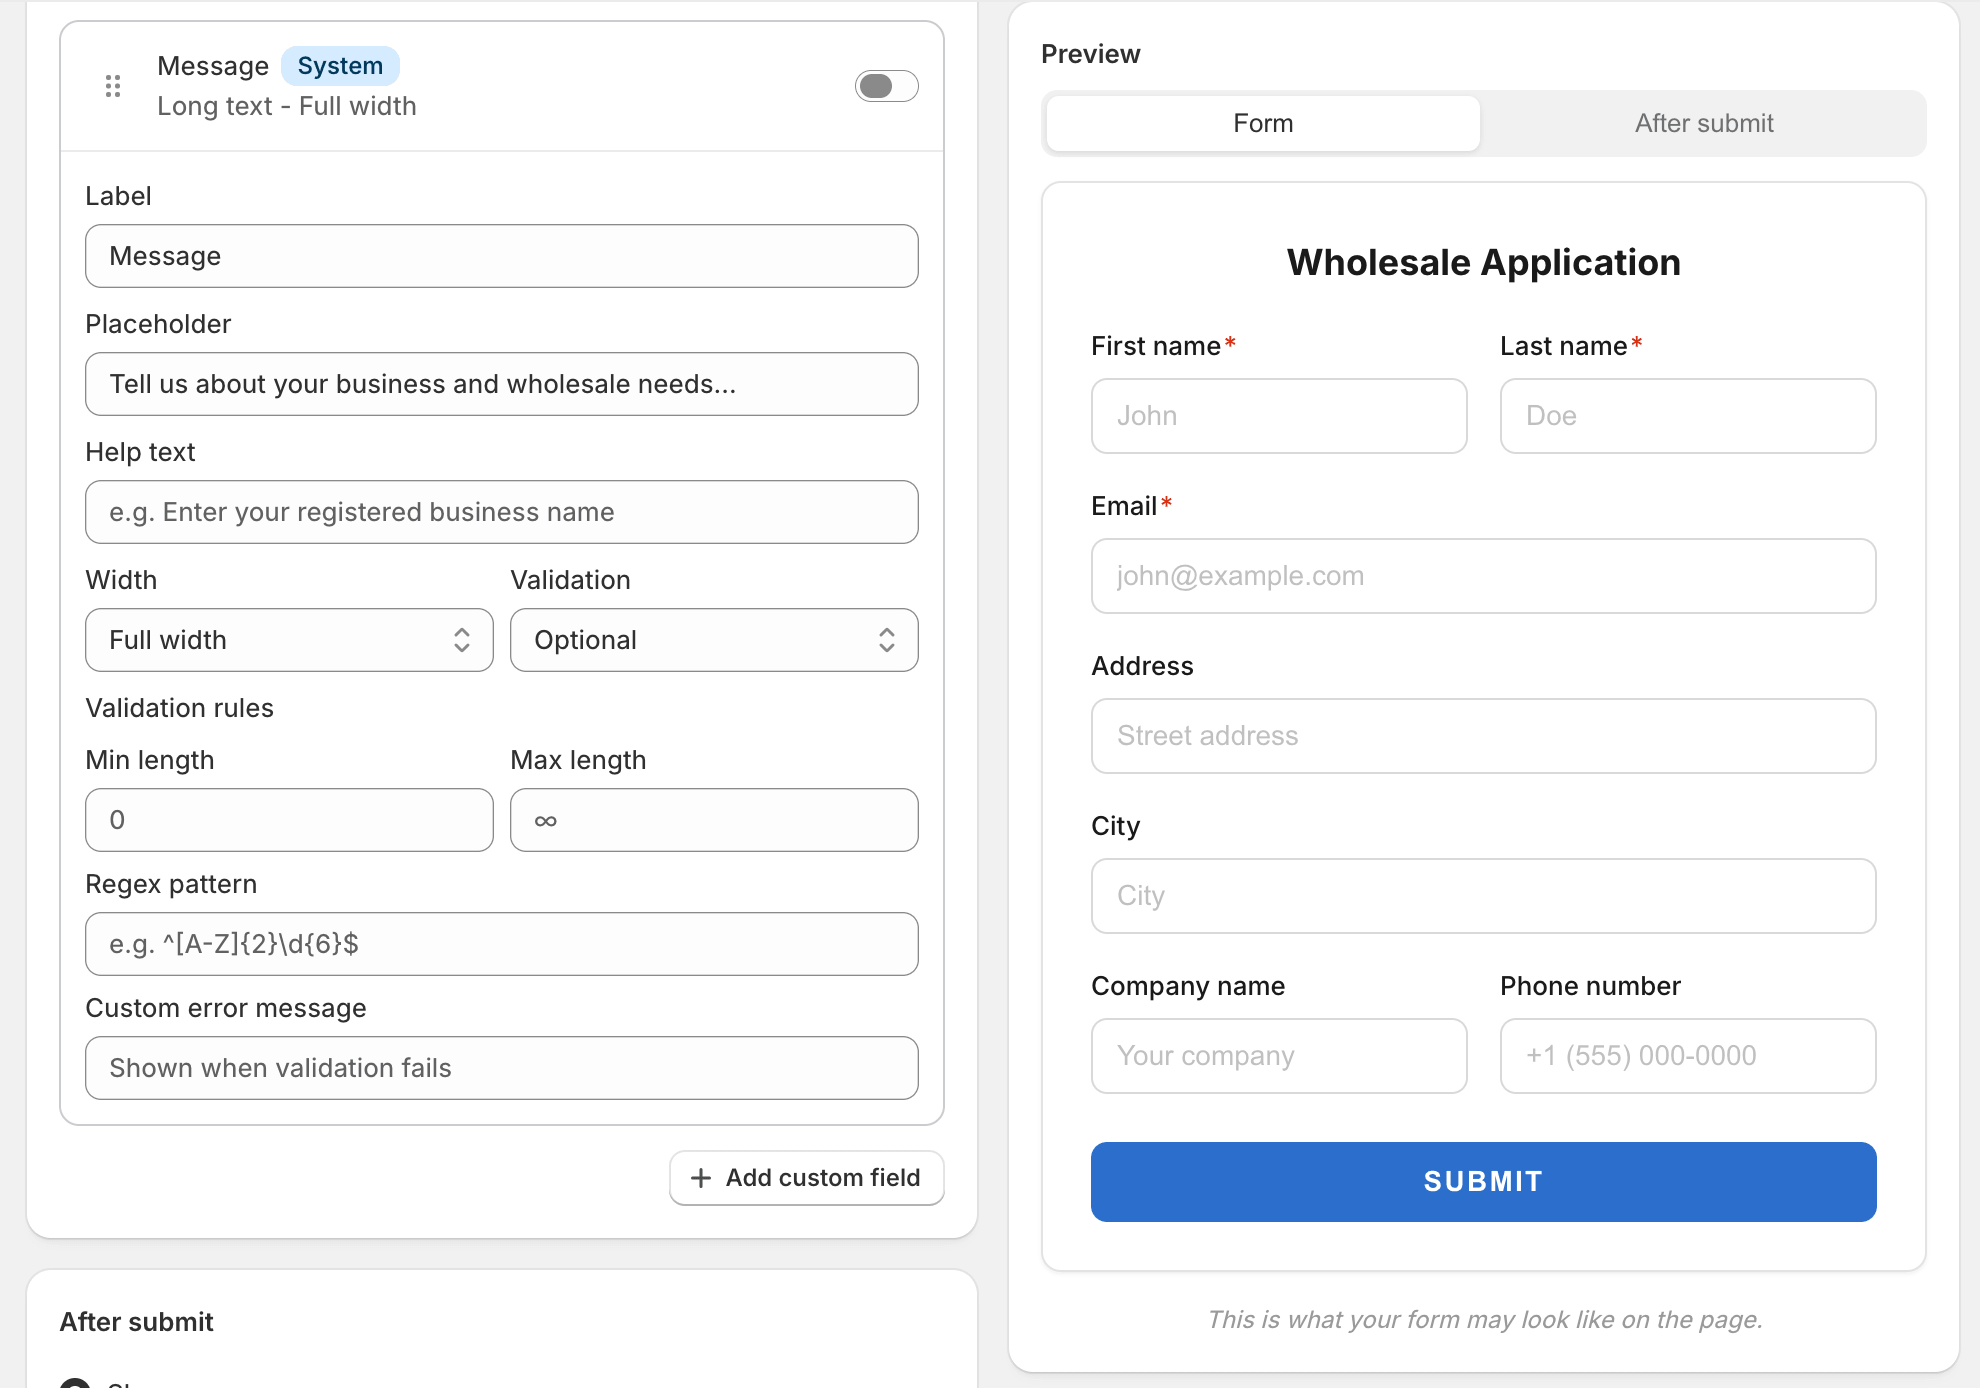This screenshot has height=1388, width=1980.
Task: Click the form preview disclaimer note
Action: point(1484,1320)
